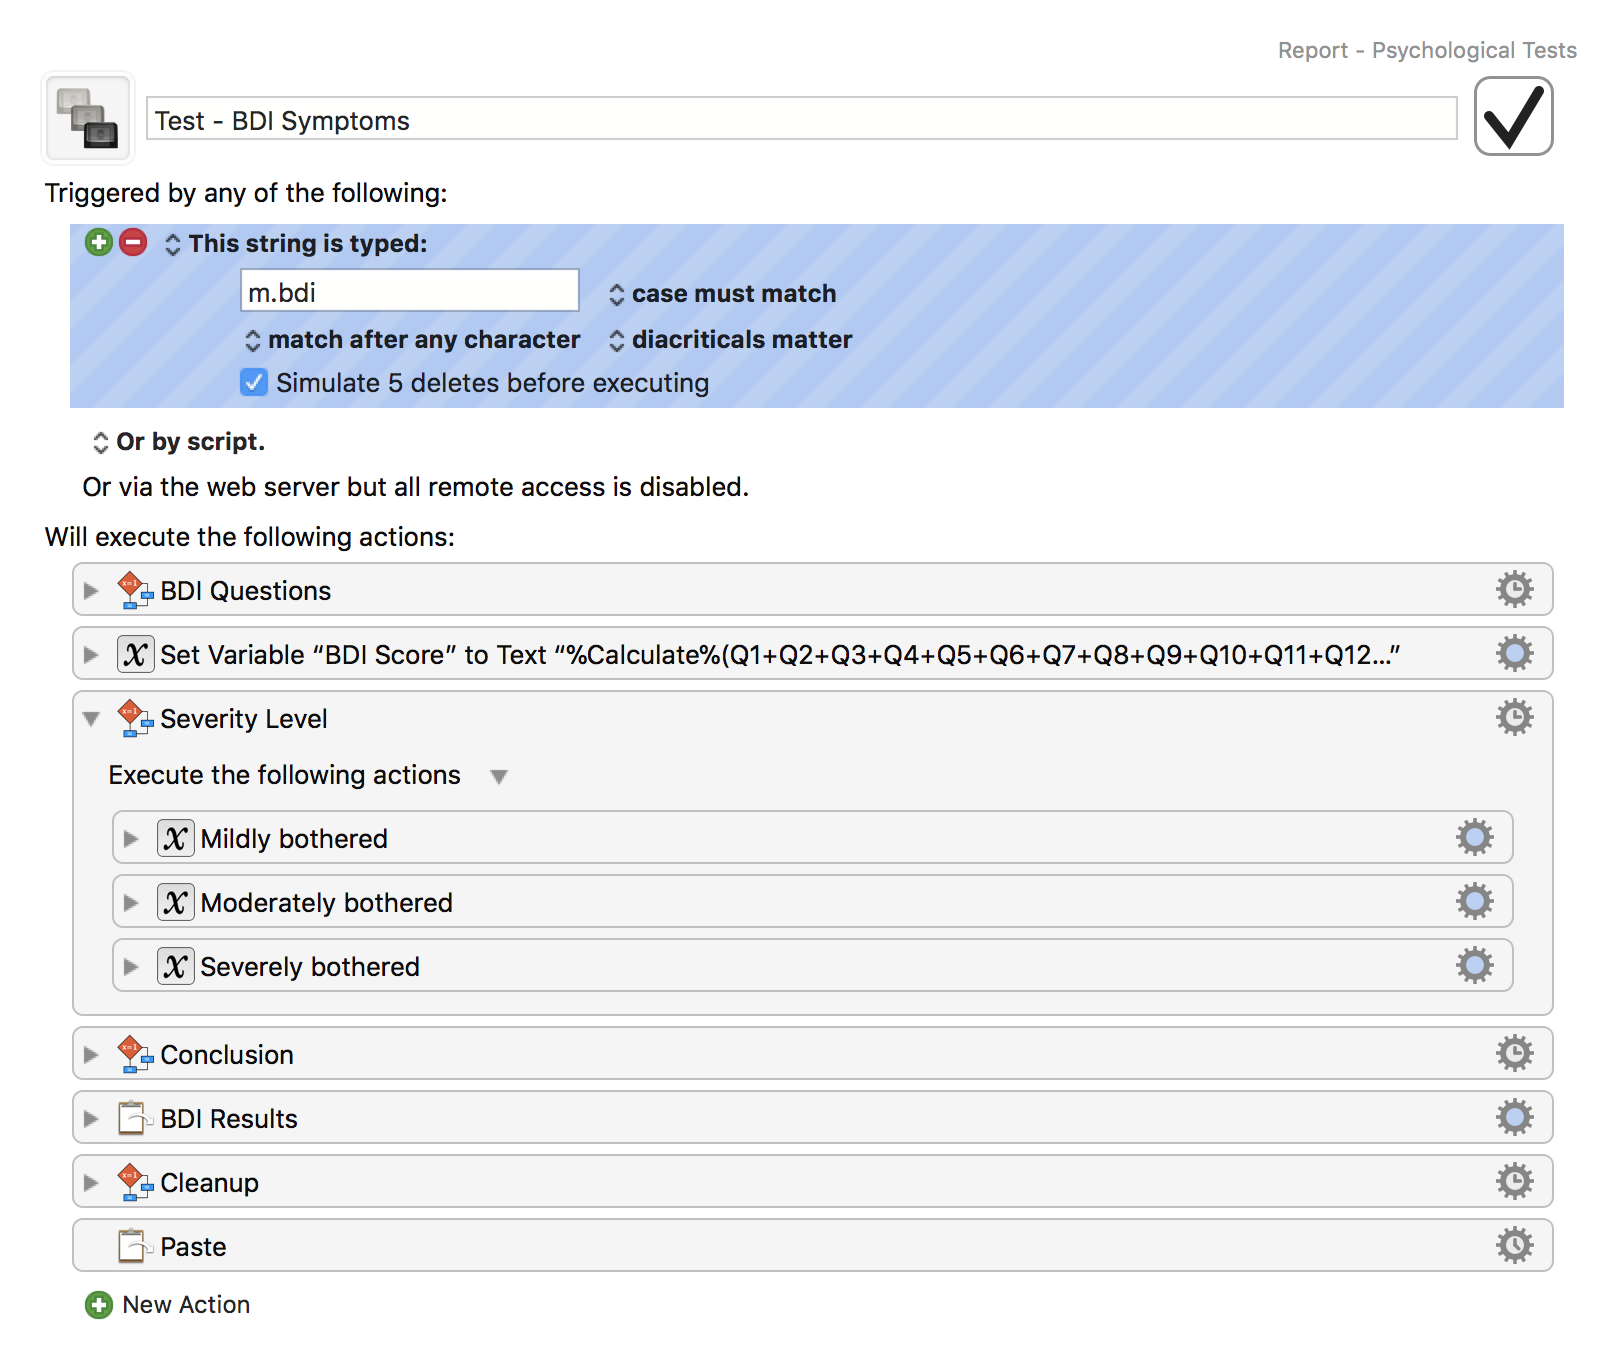
Task: Click the Mildly bothered variable icon
Action: click(x=175, y=838)
